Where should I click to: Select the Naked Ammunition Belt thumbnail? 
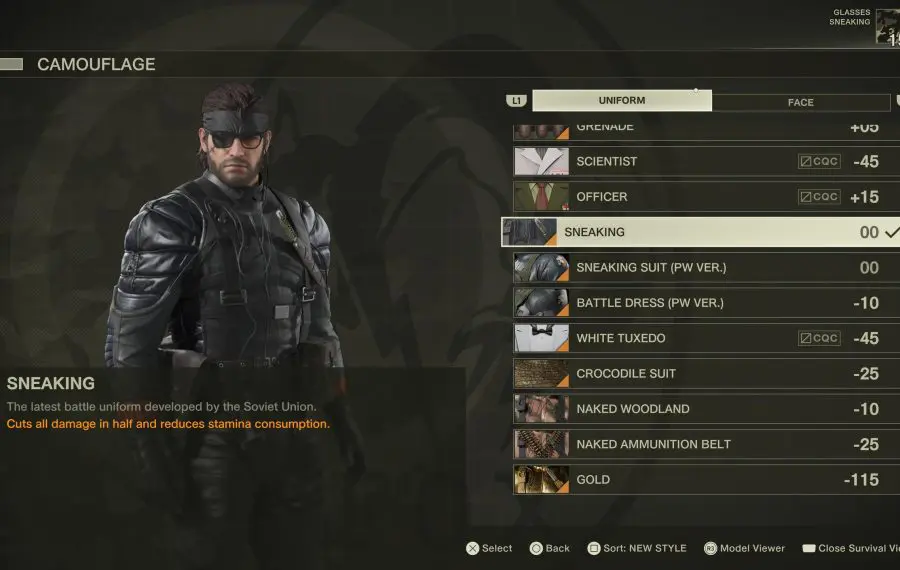click(541, 444)
